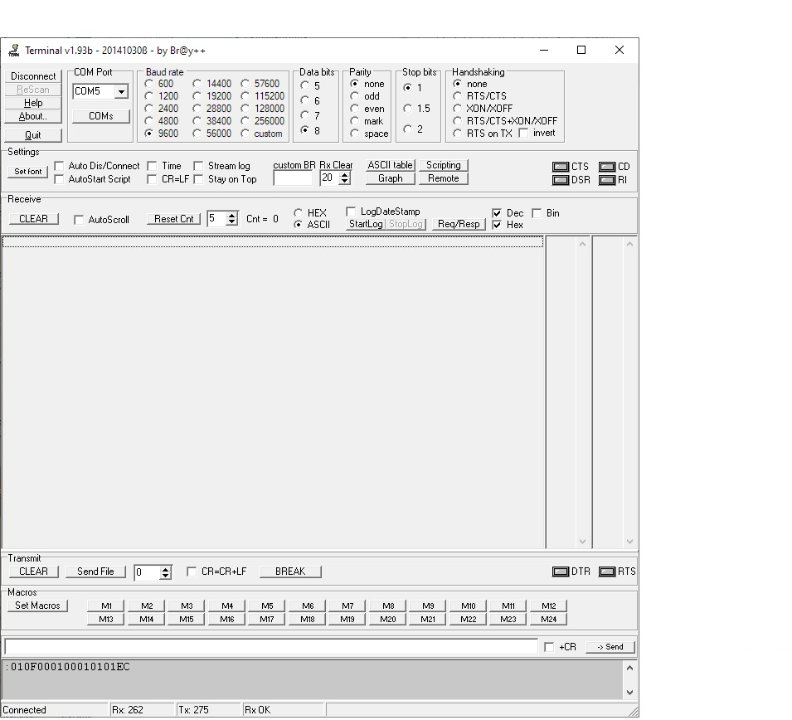
Task: Click the Terminal app icon in title bar
Action: pos(14,50)
